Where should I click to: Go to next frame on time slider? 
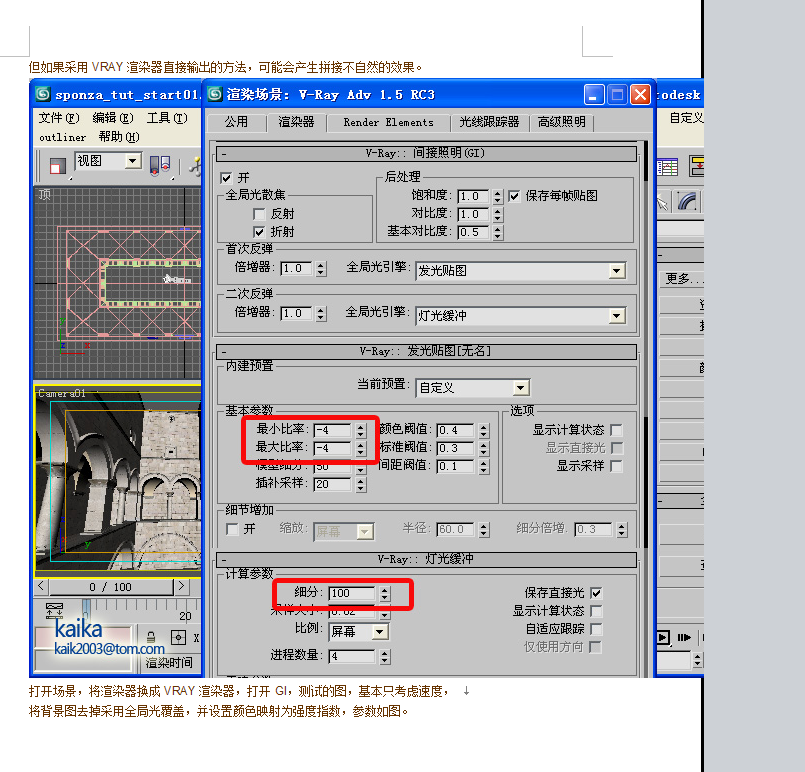[x=181, y=586]
